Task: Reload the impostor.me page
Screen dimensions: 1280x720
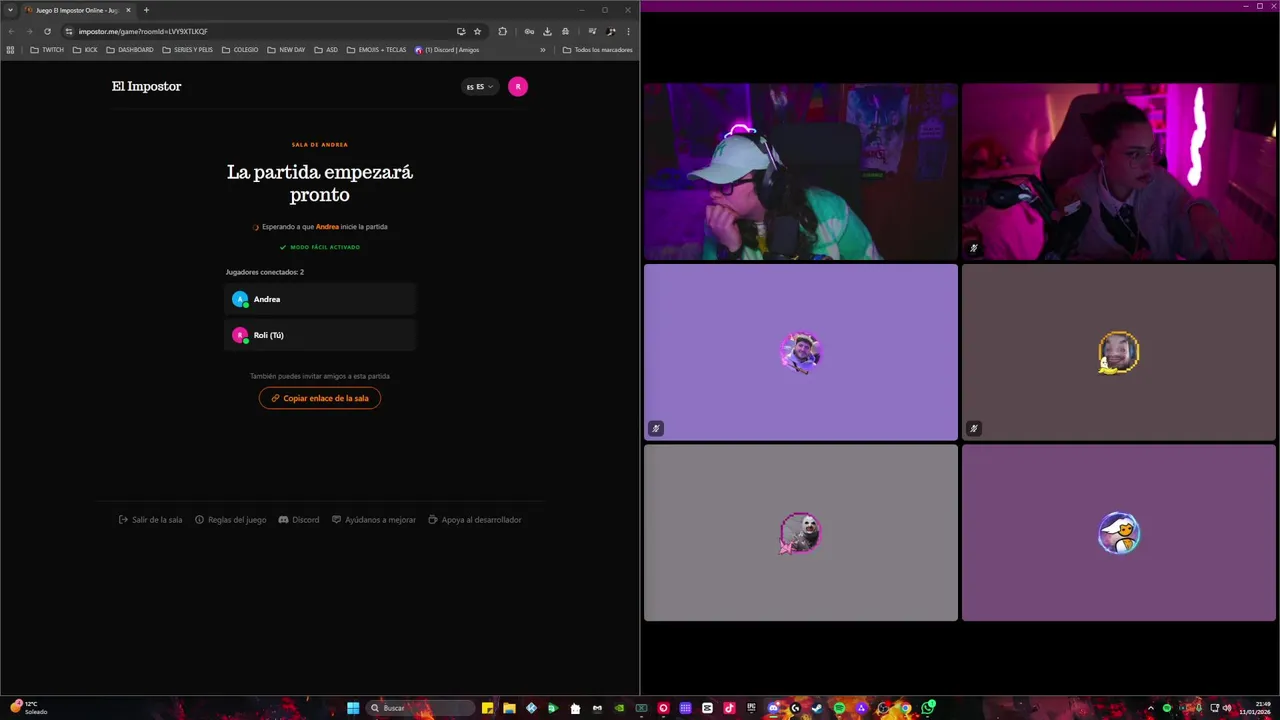Action: pos(47,31)
